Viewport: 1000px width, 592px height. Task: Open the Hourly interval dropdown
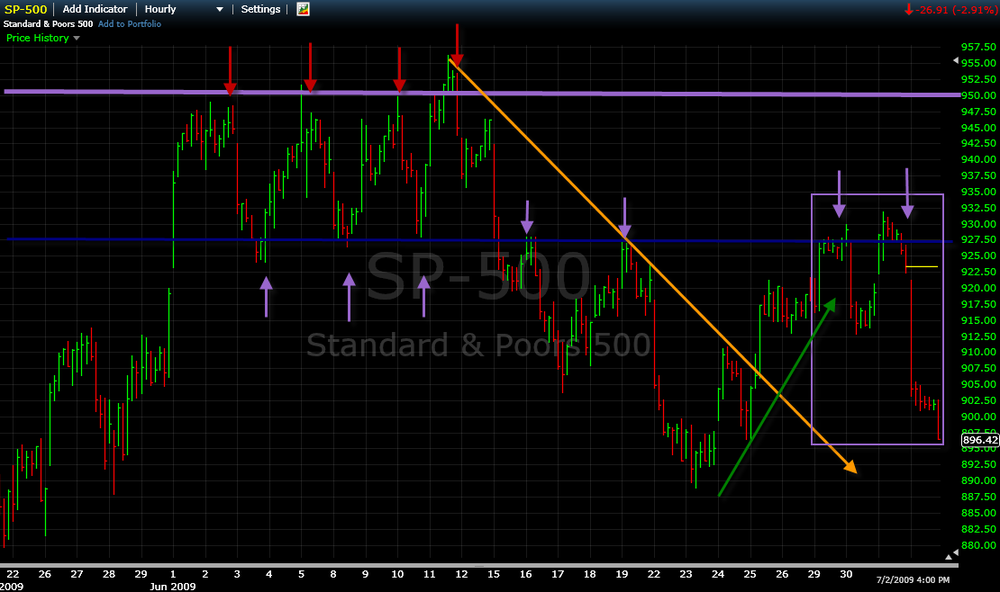[x=184, y=9]
